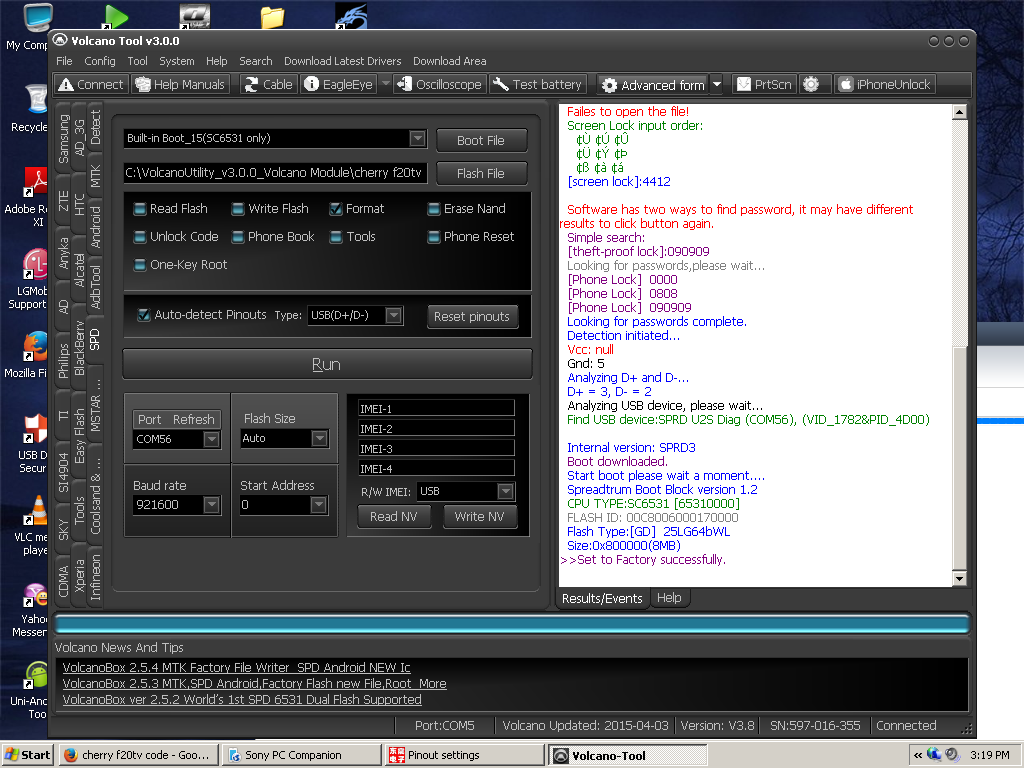The width and height of the screenshot is (1024, 768).
Task: Click the Write NV button
Action: [x=479, y=516]
